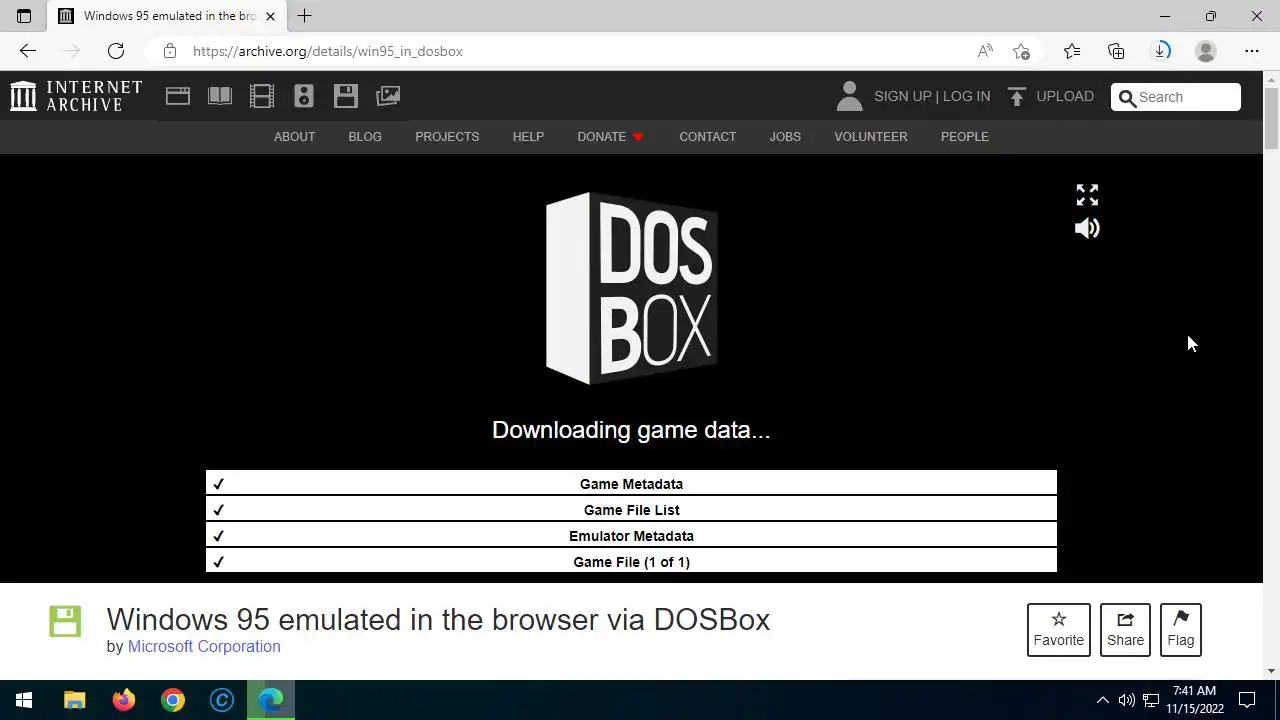
Task: Open the Texts book icon
Action: click(x=220, y=96)
